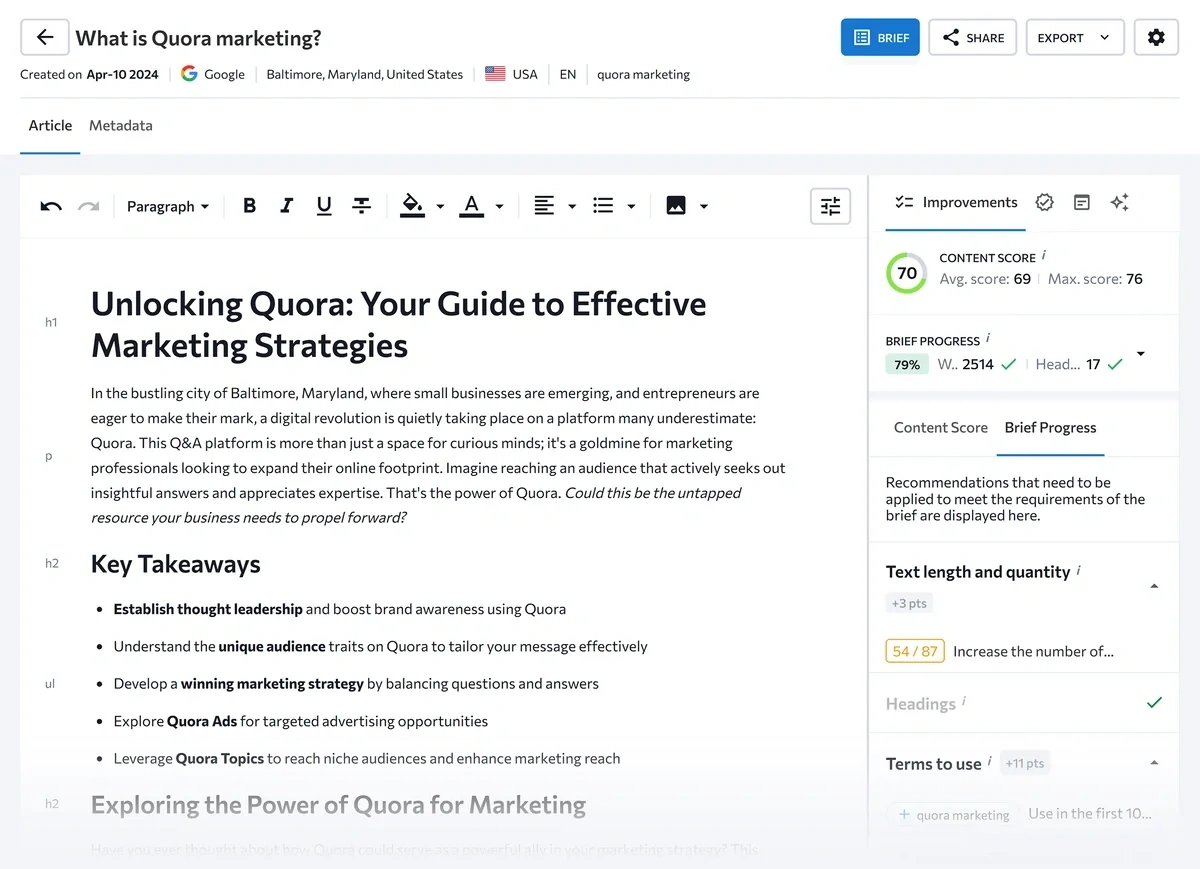Open the Improvements tab
Viewport: 1200px width, 869px height.
point(956,202)
